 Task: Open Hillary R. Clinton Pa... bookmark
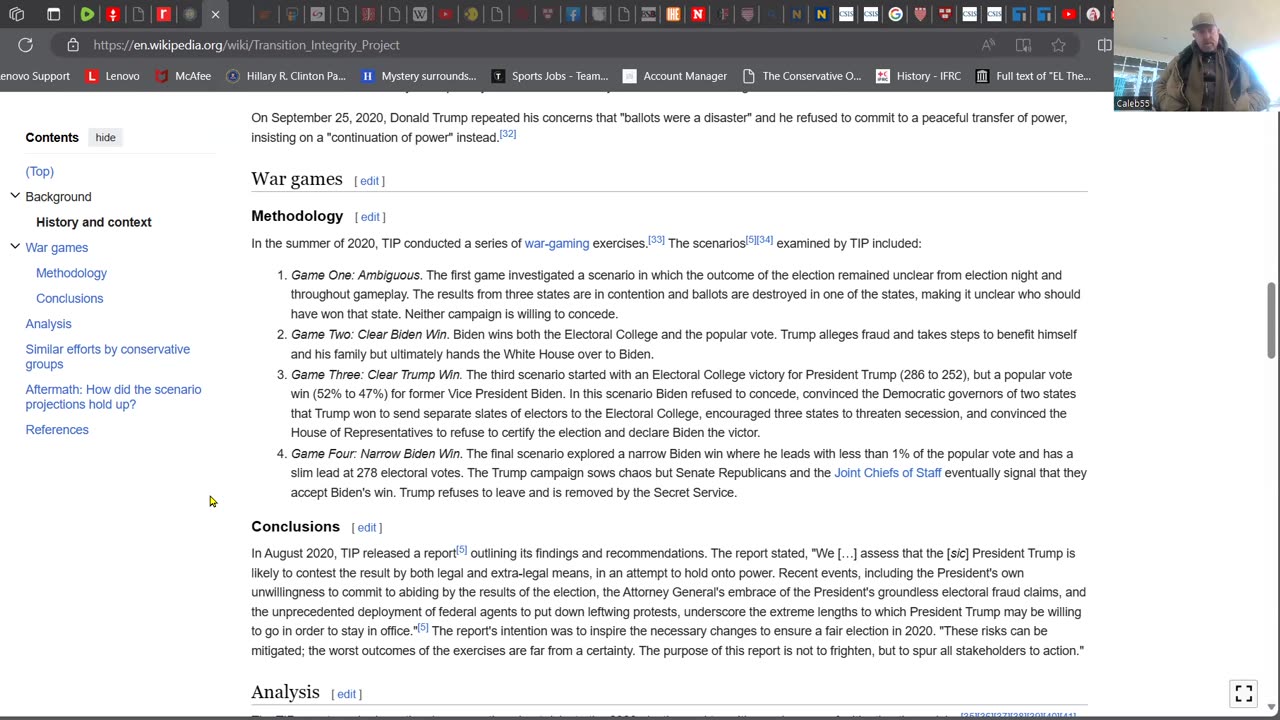pyautogui.click(x=286, y=76)
